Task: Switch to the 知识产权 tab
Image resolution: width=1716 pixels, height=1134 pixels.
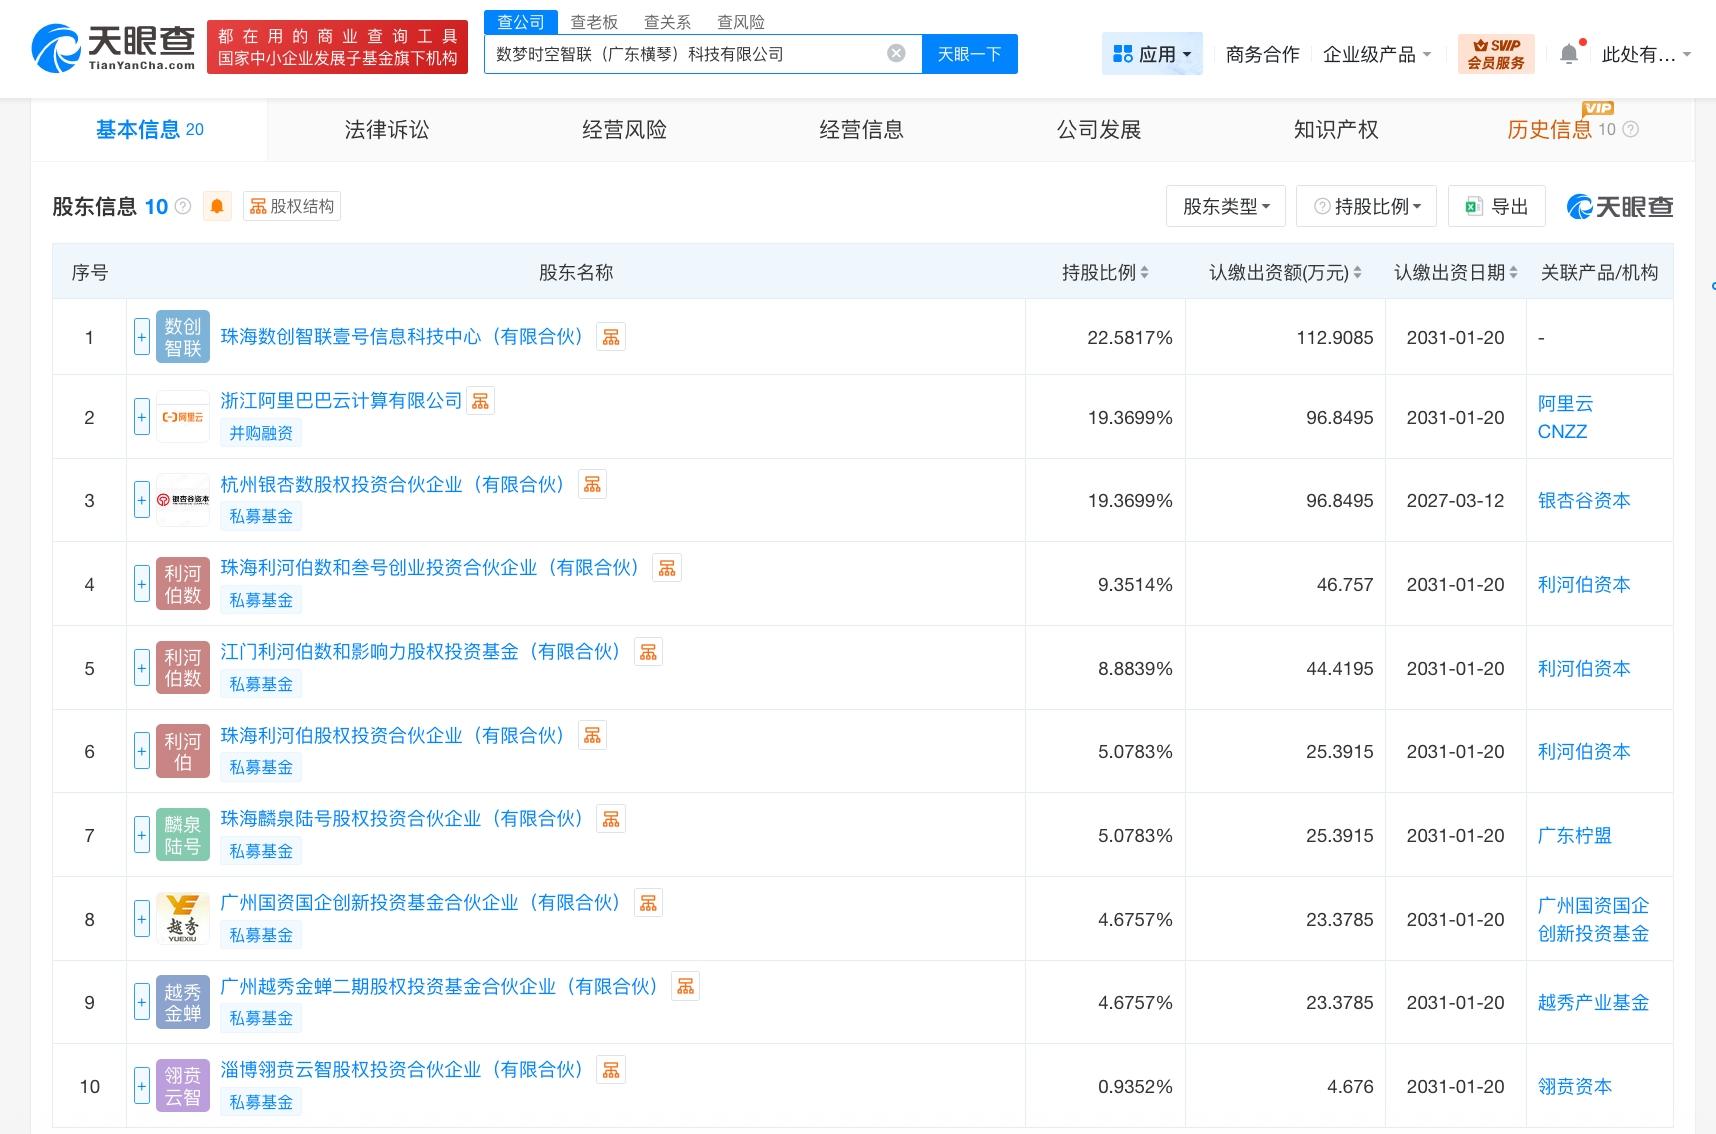Action: pos(1335,130)
